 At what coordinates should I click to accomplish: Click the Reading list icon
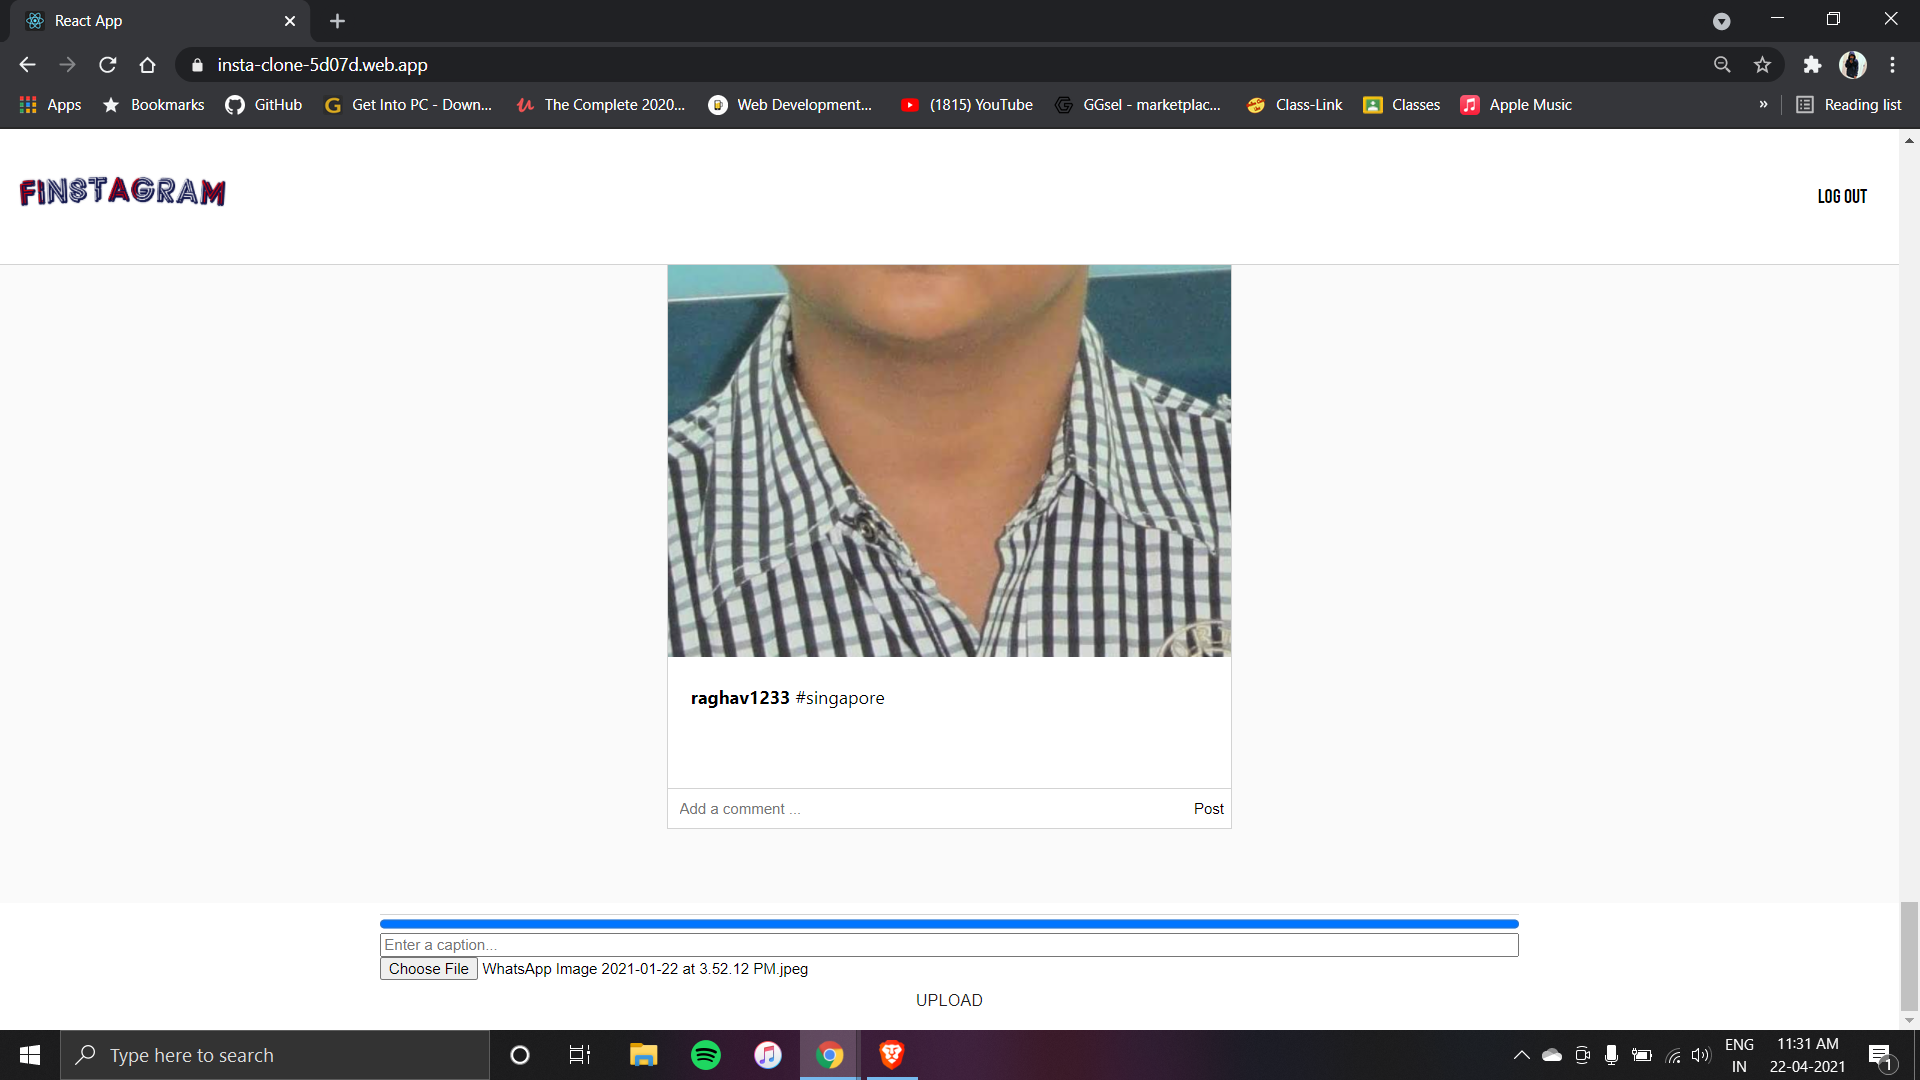tap(1803, 104)
